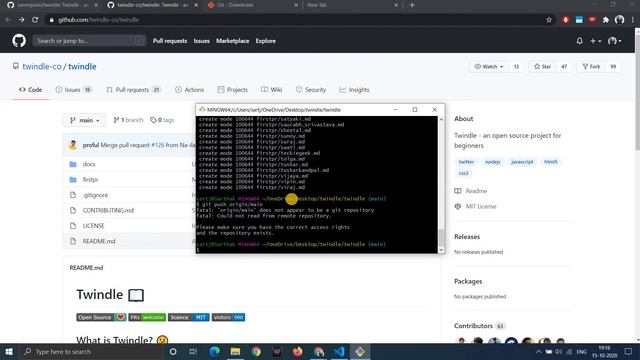Click the browser address bar

click(297, 20)
